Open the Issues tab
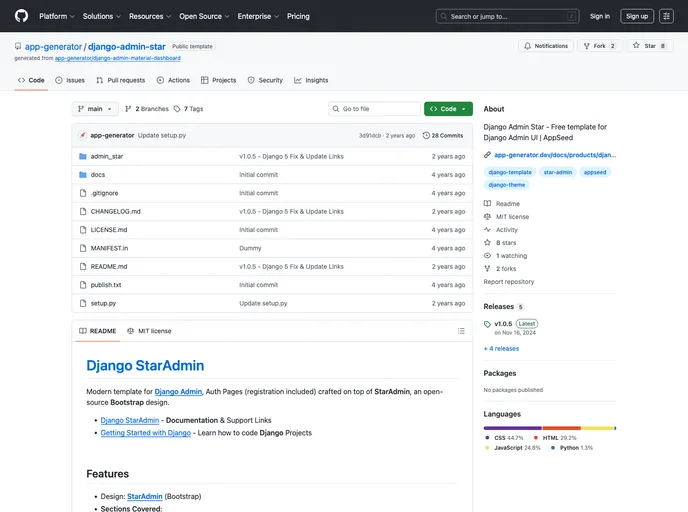688x512 pixels. (70, 80)
